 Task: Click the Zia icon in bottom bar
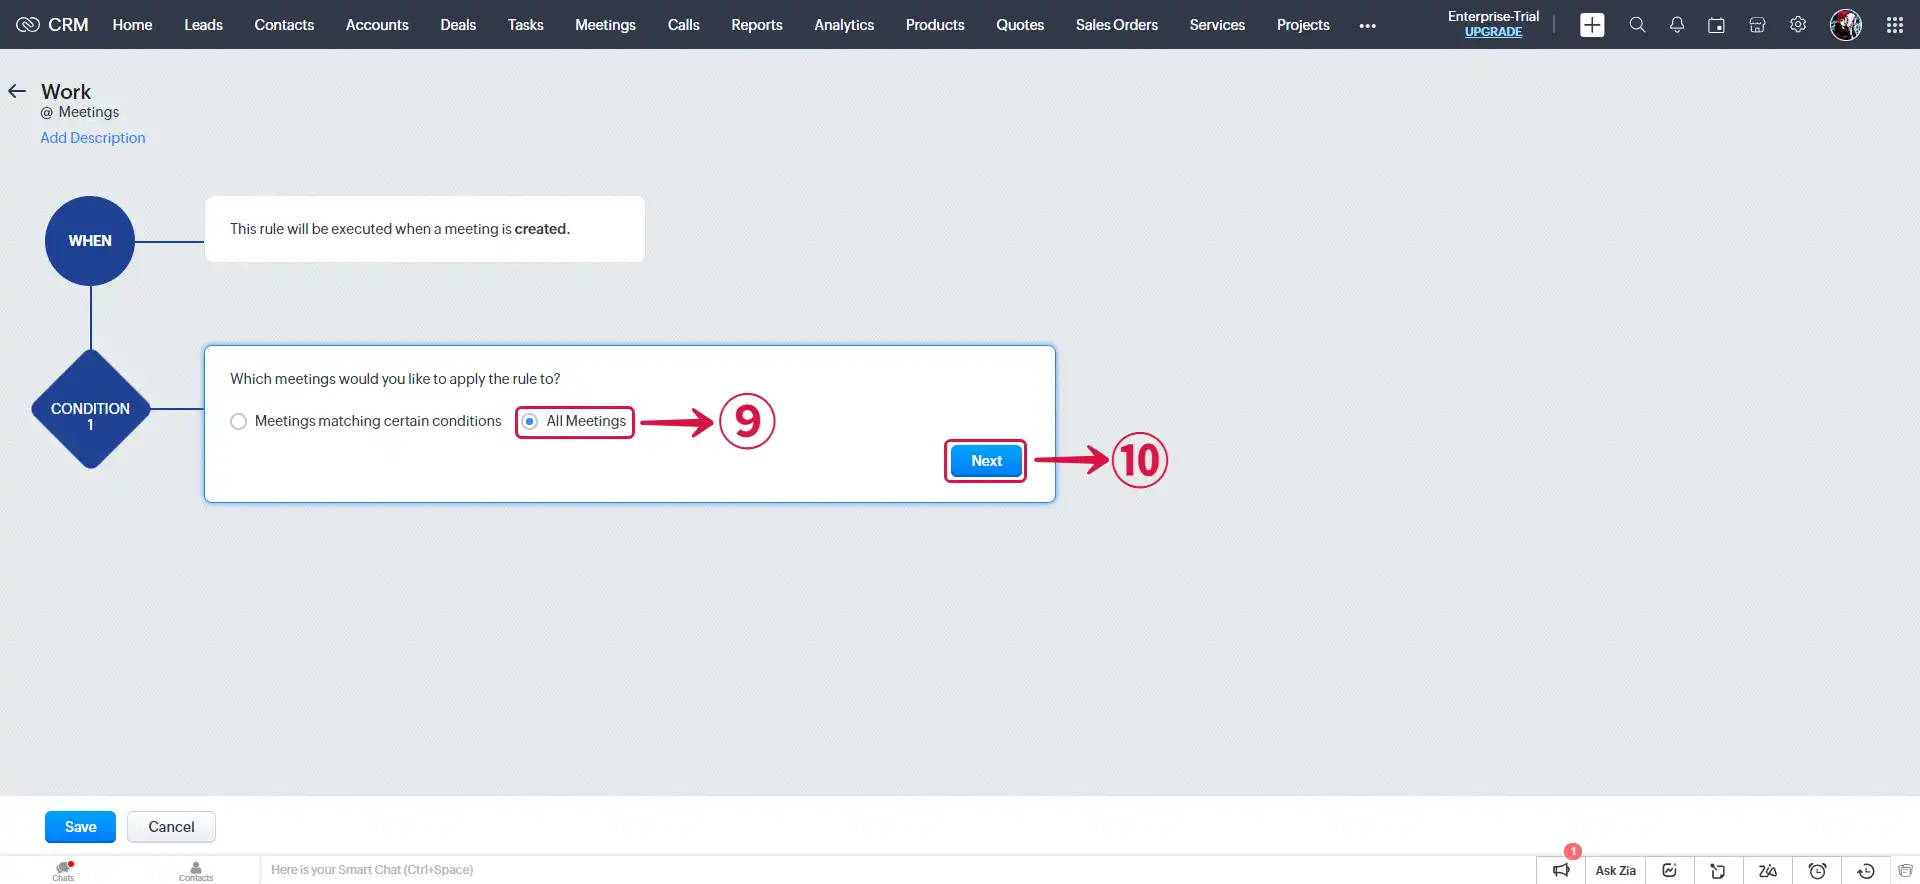[1768, 870]
